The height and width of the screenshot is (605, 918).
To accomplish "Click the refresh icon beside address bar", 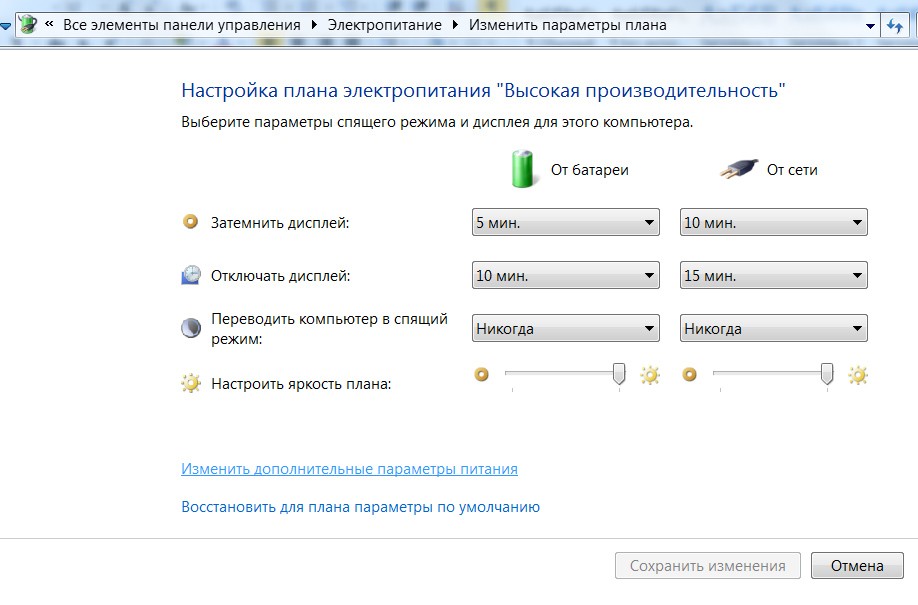I will 894,25.
